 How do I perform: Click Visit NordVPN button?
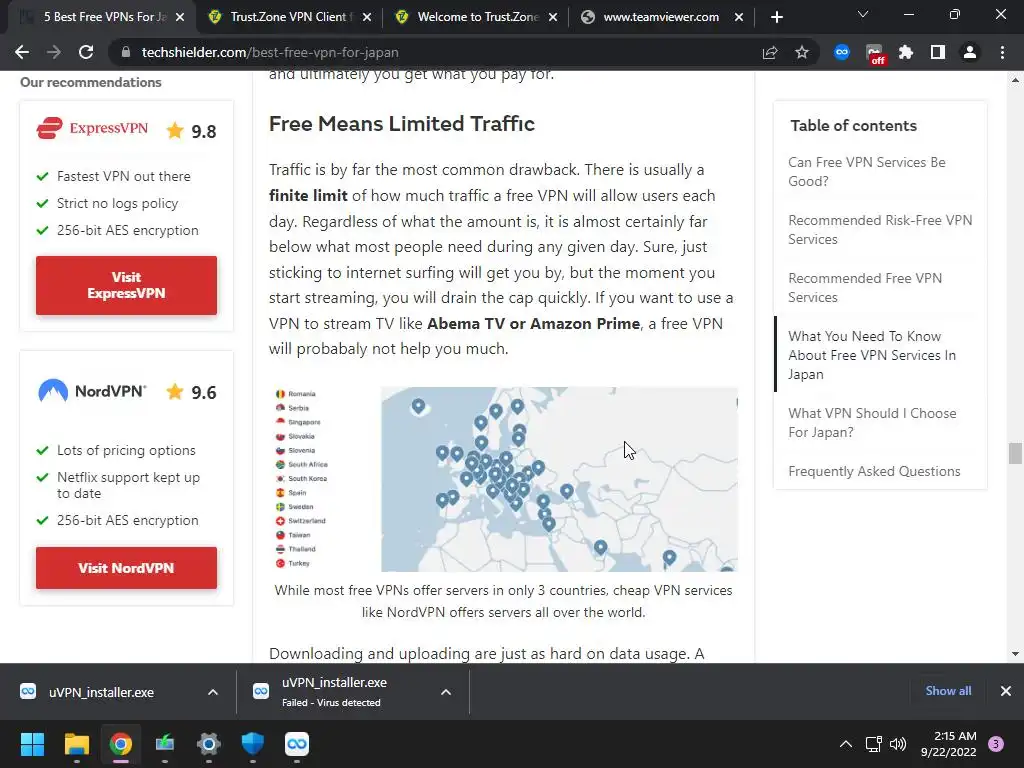pos(126,568)
